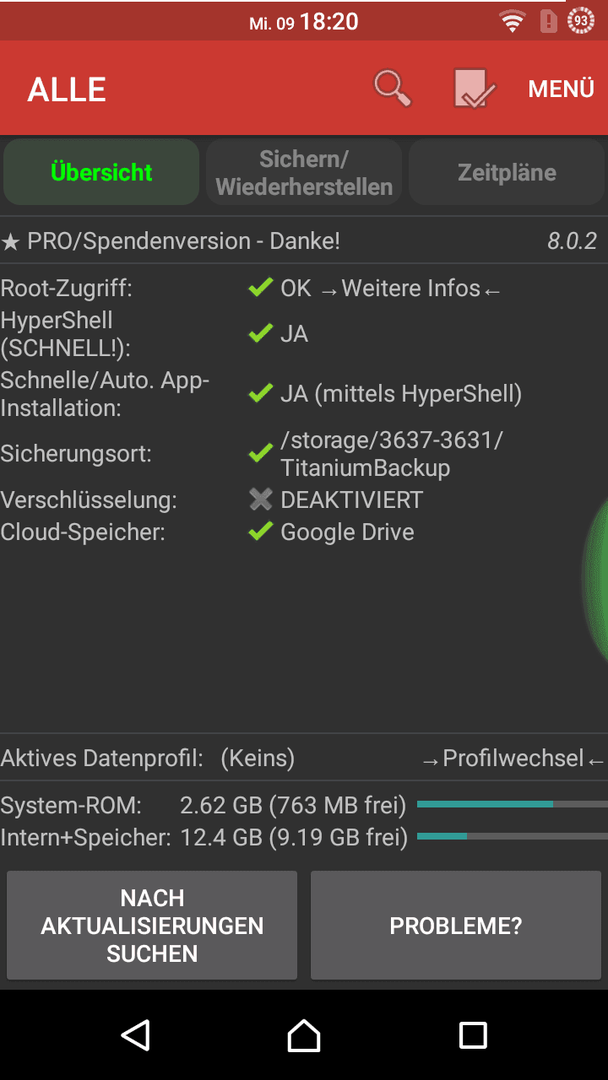Tap the recent apps square icon

(473, 1035)
